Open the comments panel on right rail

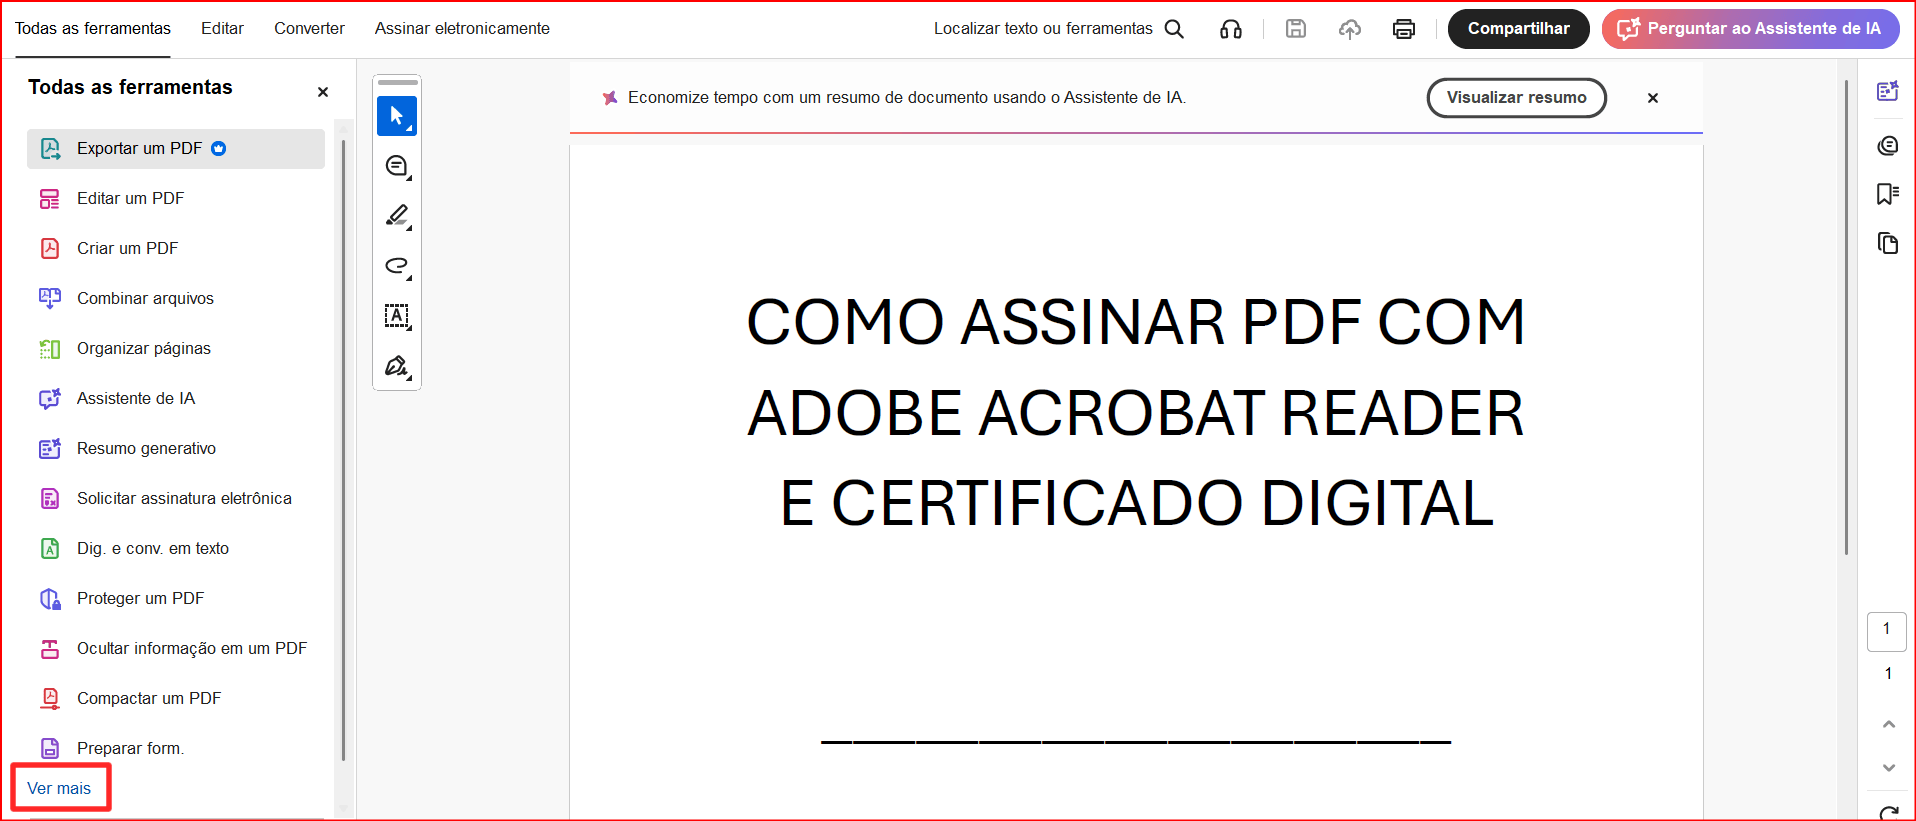1888,146
